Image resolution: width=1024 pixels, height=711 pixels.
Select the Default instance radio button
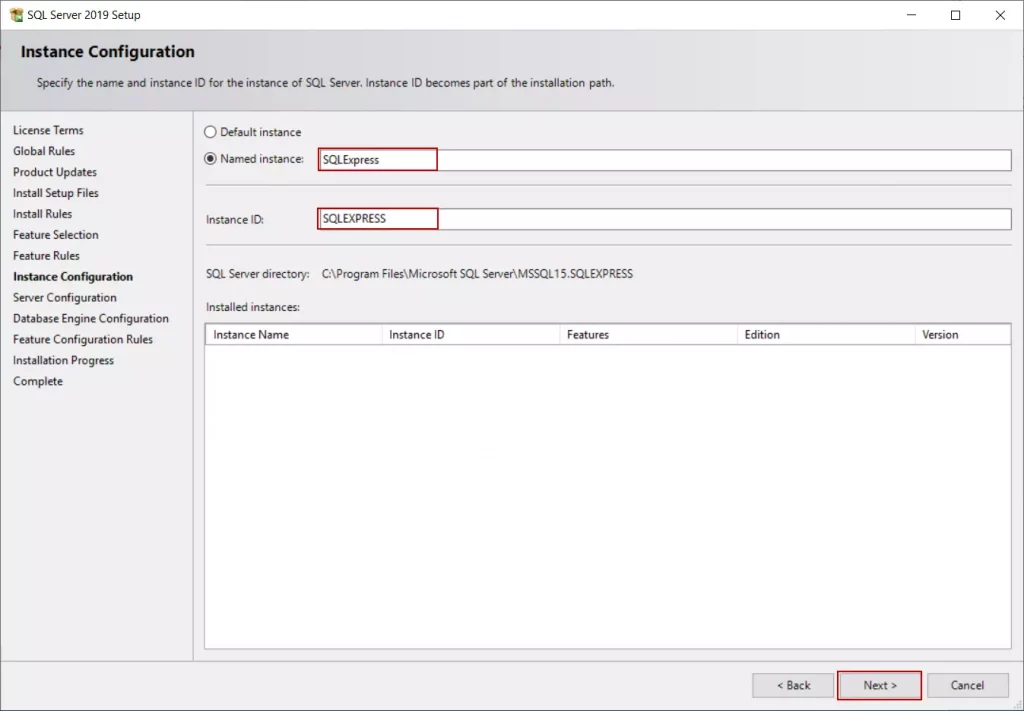pyautogui.click(x=210, y=132)
